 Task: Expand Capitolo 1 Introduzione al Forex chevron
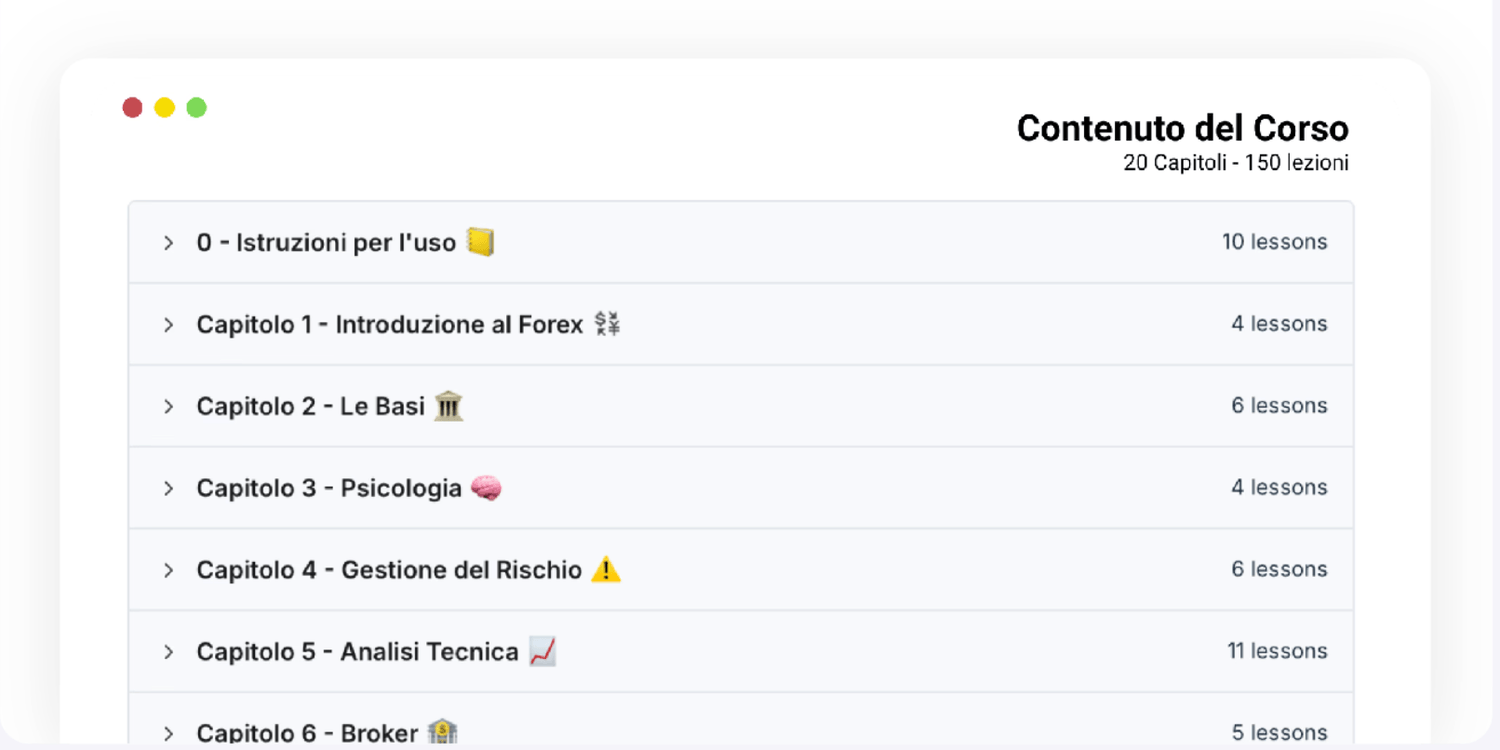[168, 325]
